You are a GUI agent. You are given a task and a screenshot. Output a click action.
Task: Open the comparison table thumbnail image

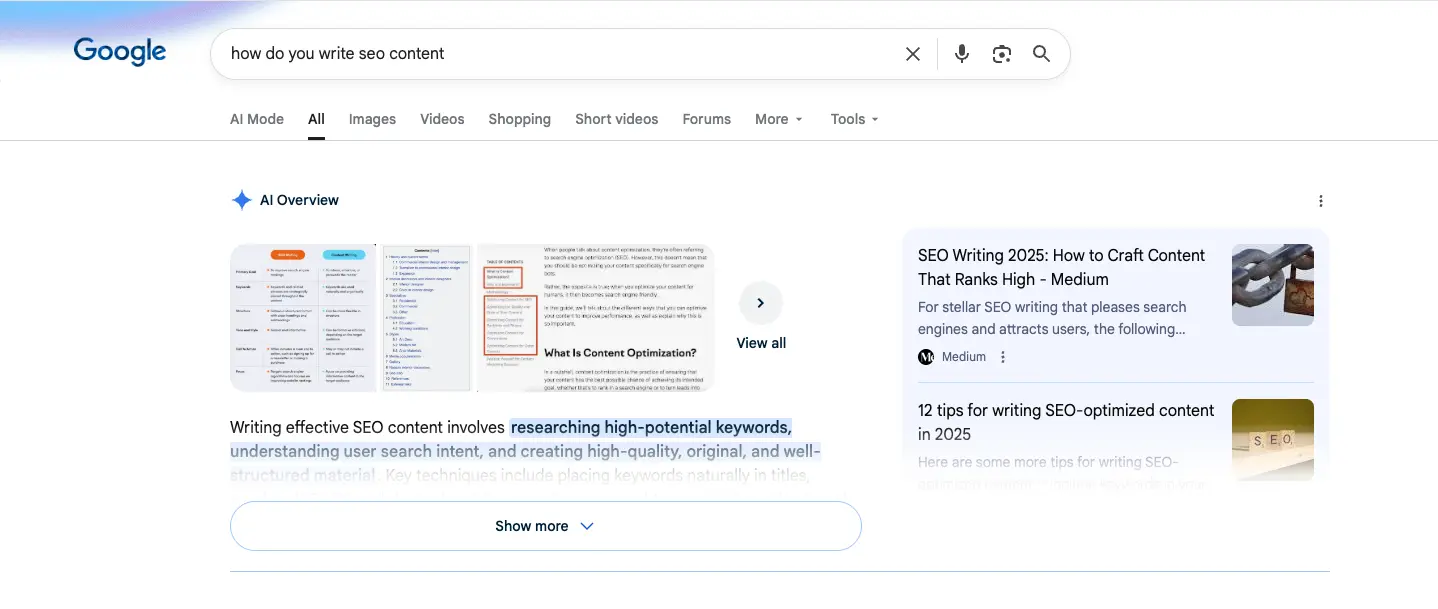coord(302,318)
